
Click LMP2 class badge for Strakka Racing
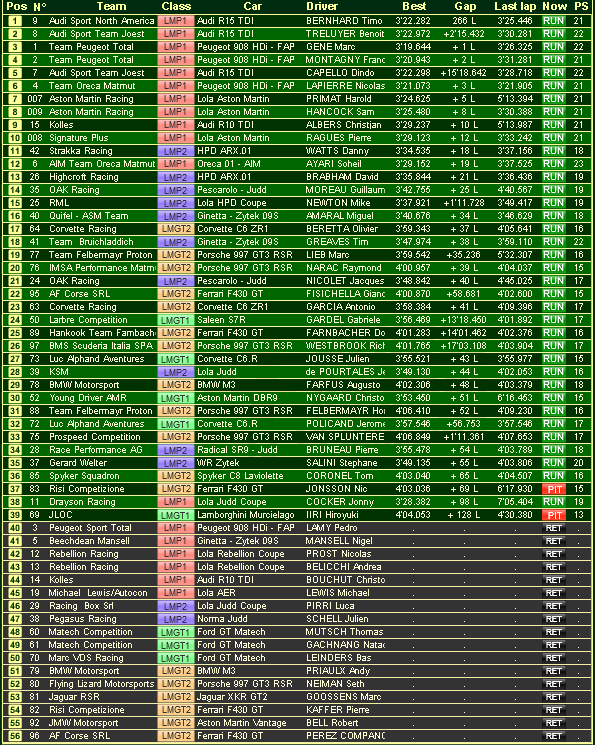pyautogui.click(x=176, y=151)
